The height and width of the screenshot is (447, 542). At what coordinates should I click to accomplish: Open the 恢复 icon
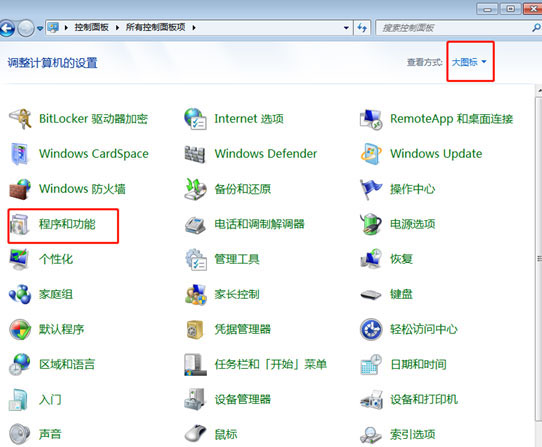pos(371,259)
